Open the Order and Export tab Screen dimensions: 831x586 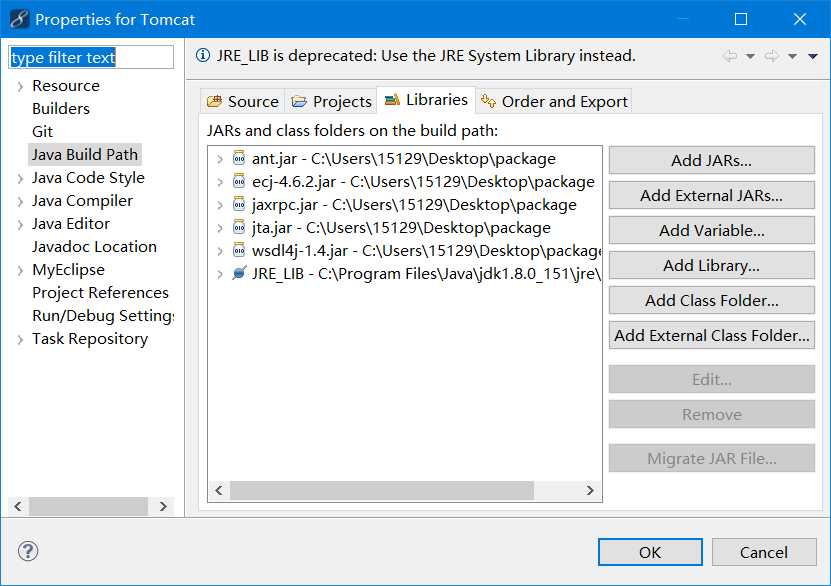click(554, 101)
